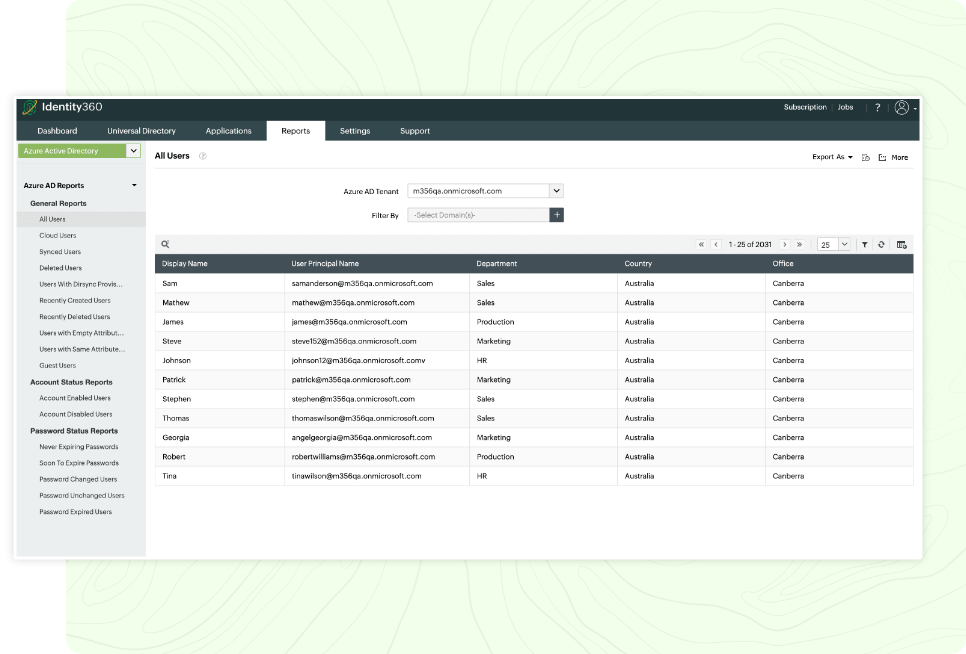This screenshot has height=654, width=966.
Task: Open Help via the question mark icon
Action: pos(878,107)
